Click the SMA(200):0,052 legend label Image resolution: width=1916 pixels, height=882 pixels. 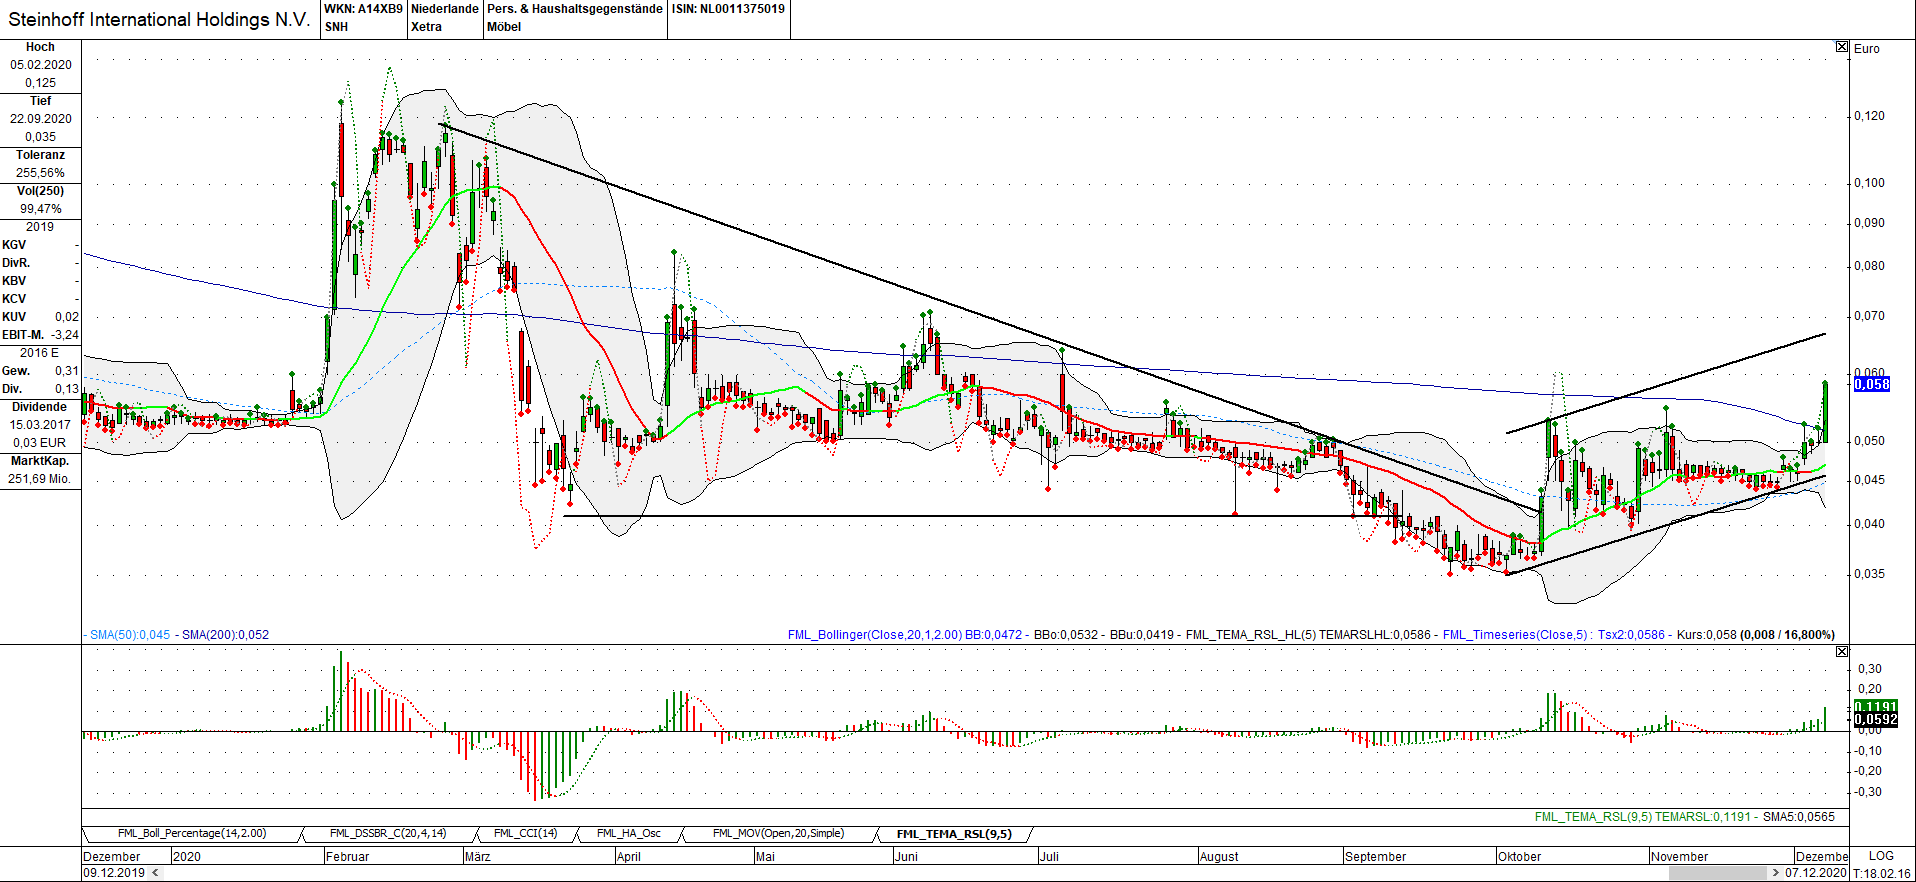pos(225,635)
